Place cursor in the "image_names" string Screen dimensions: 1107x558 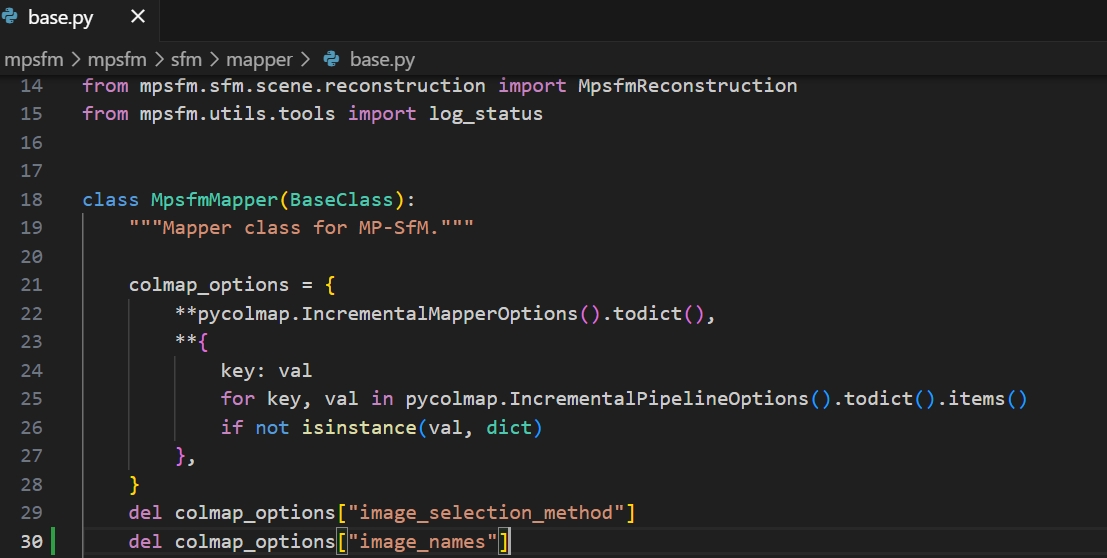coord(427,542)
